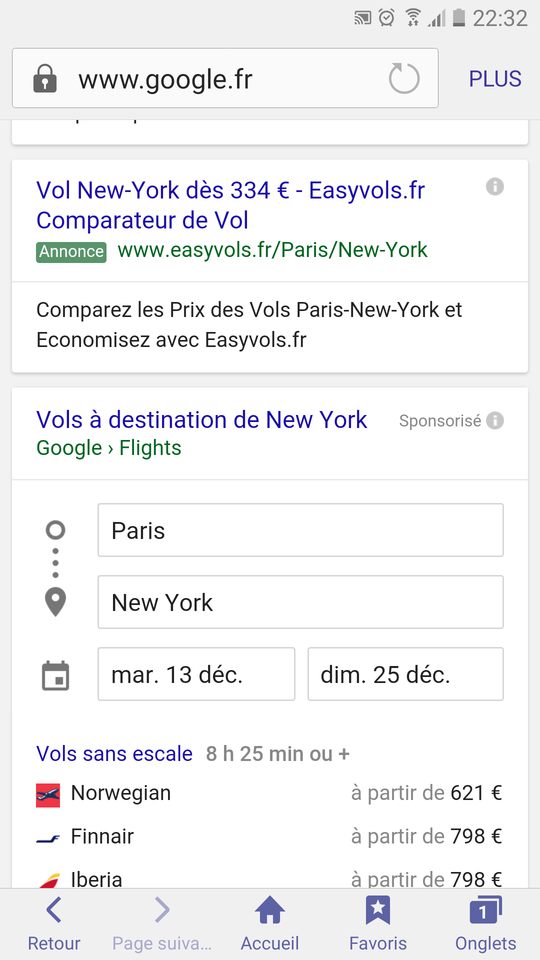The height and width of the screenshot is (960, 540).
Task: Tap the calendar icon beside dates
Action: (x=55, y=675)
